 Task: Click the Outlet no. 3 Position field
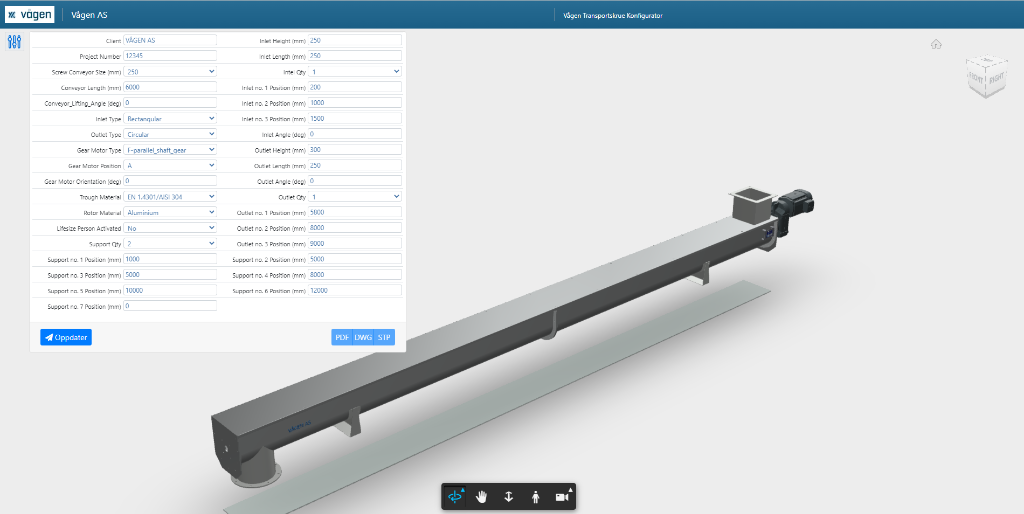pyautogui.click(x=355, y=244)
